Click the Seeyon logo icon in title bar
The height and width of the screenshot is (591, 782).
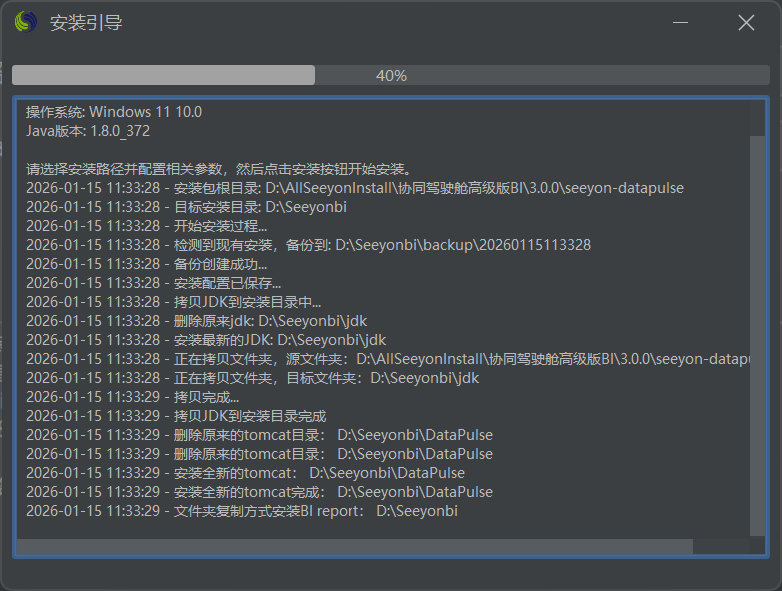26,22
